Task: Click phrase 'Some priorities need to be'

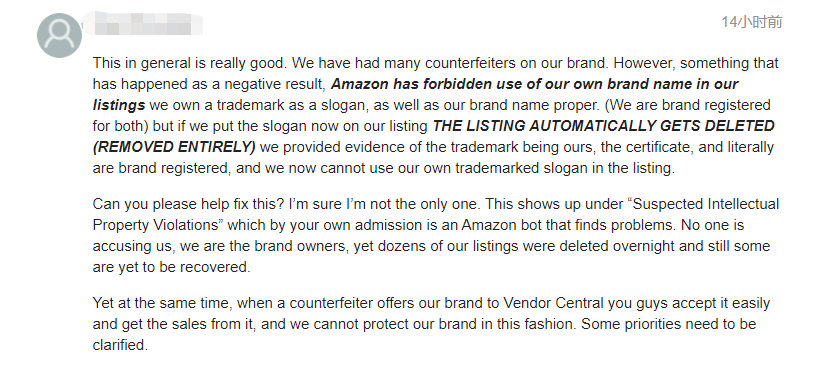Action: [669, 324]
